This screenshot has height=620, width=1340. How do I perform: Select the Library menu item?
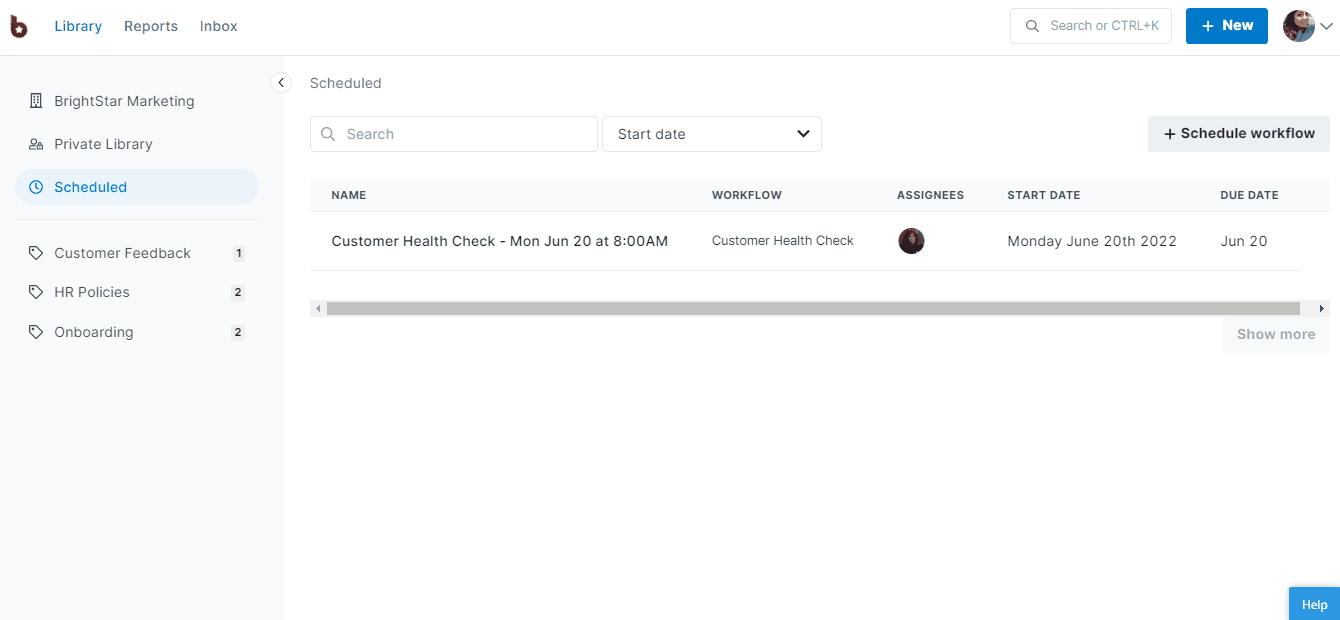[78, 26]
